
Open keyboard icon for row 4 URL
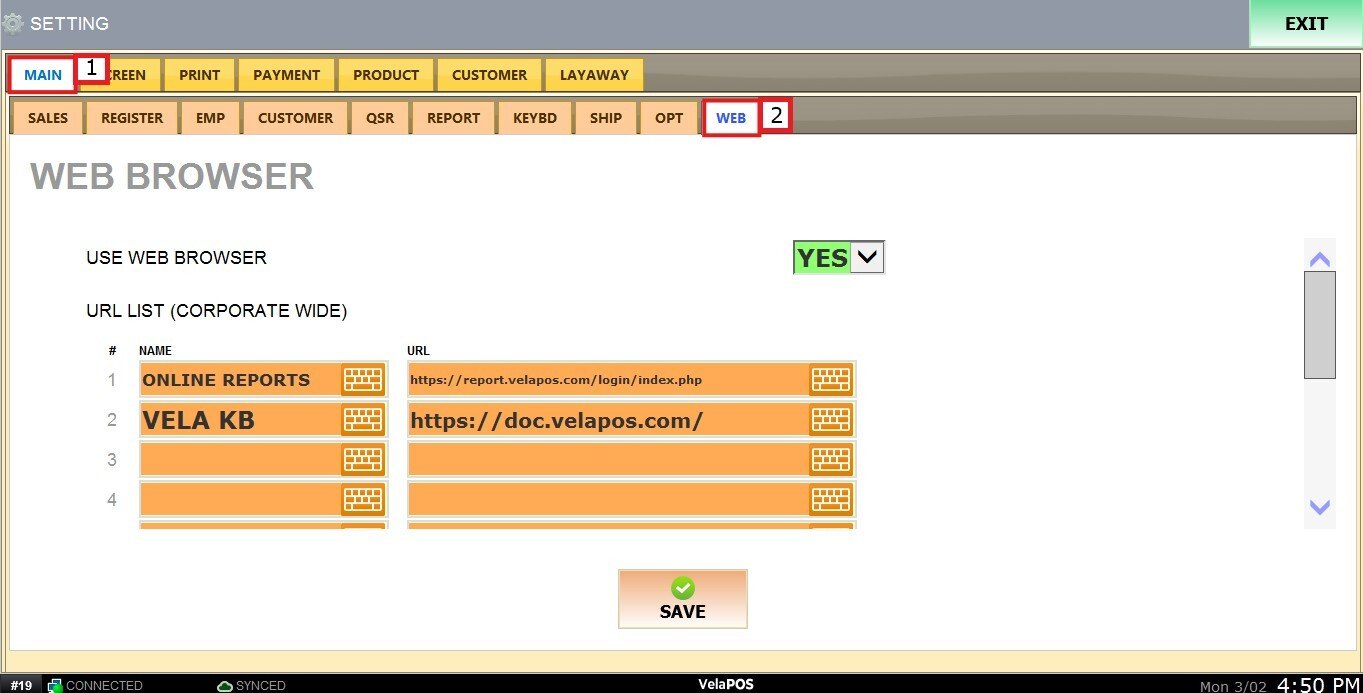[x=831, y=499]
